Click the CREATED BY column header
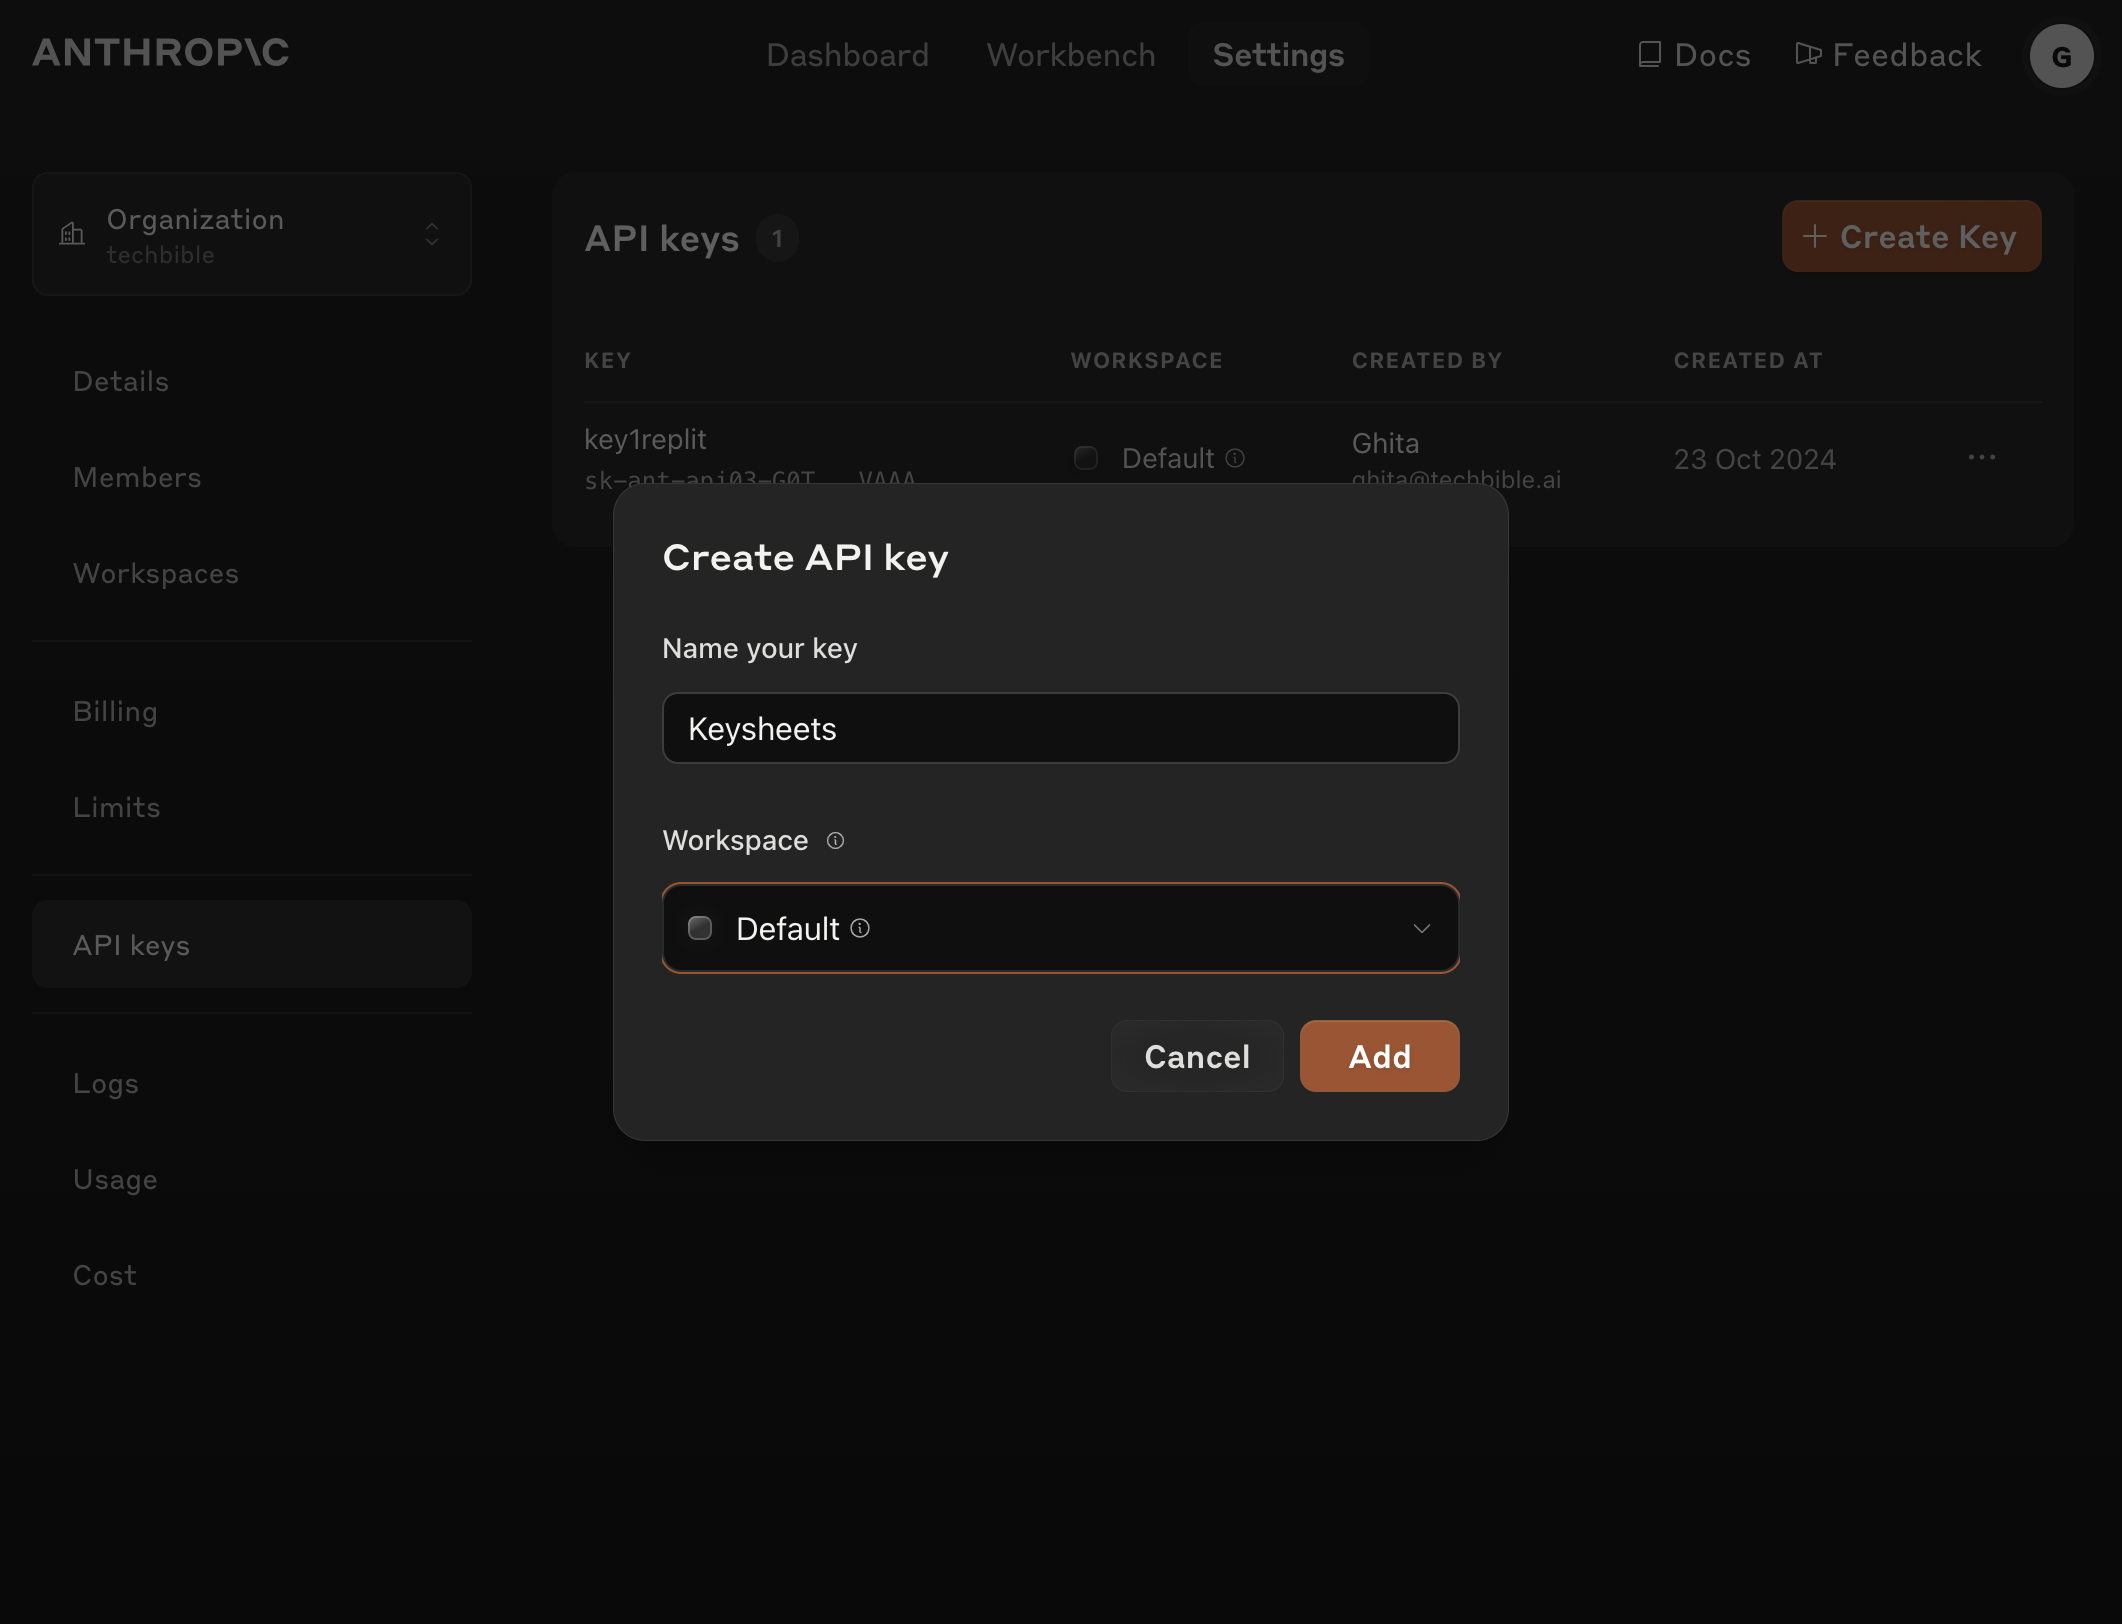Image resolution: width=2122 pixels, height=1624 pixels. (1427, 361)
